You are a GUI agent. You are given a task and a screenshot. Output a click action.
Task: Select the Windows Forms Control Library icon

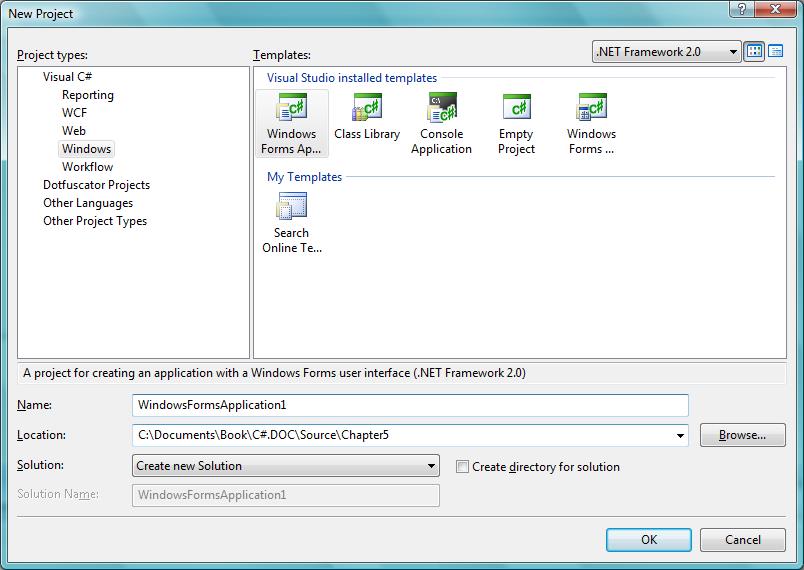point(591,108)
